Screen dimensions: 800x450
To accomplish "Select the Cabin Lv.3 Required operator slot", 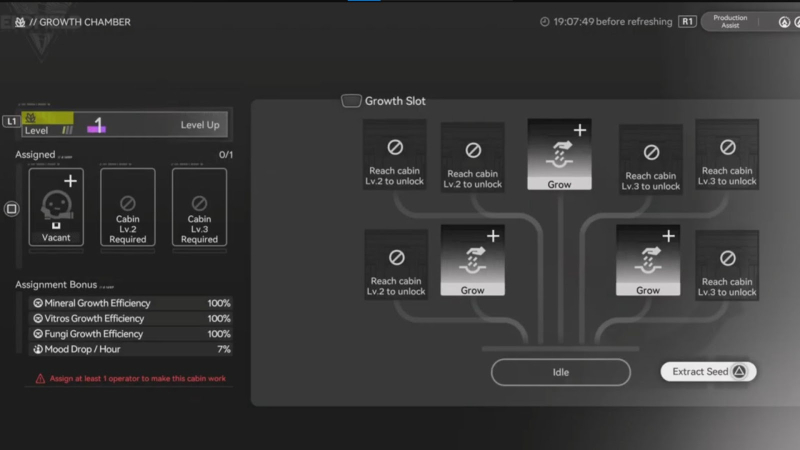I will [199, 207].
